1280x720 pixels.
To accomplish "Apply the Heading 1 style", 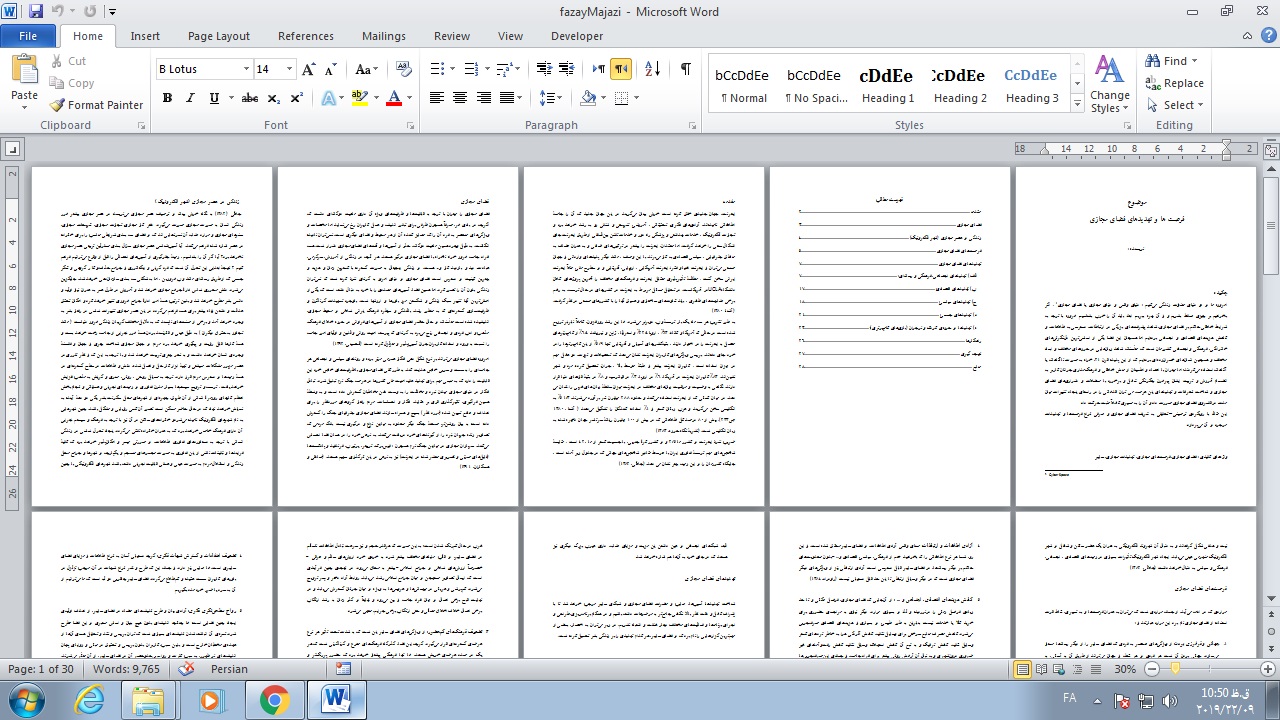I will 888,86.
